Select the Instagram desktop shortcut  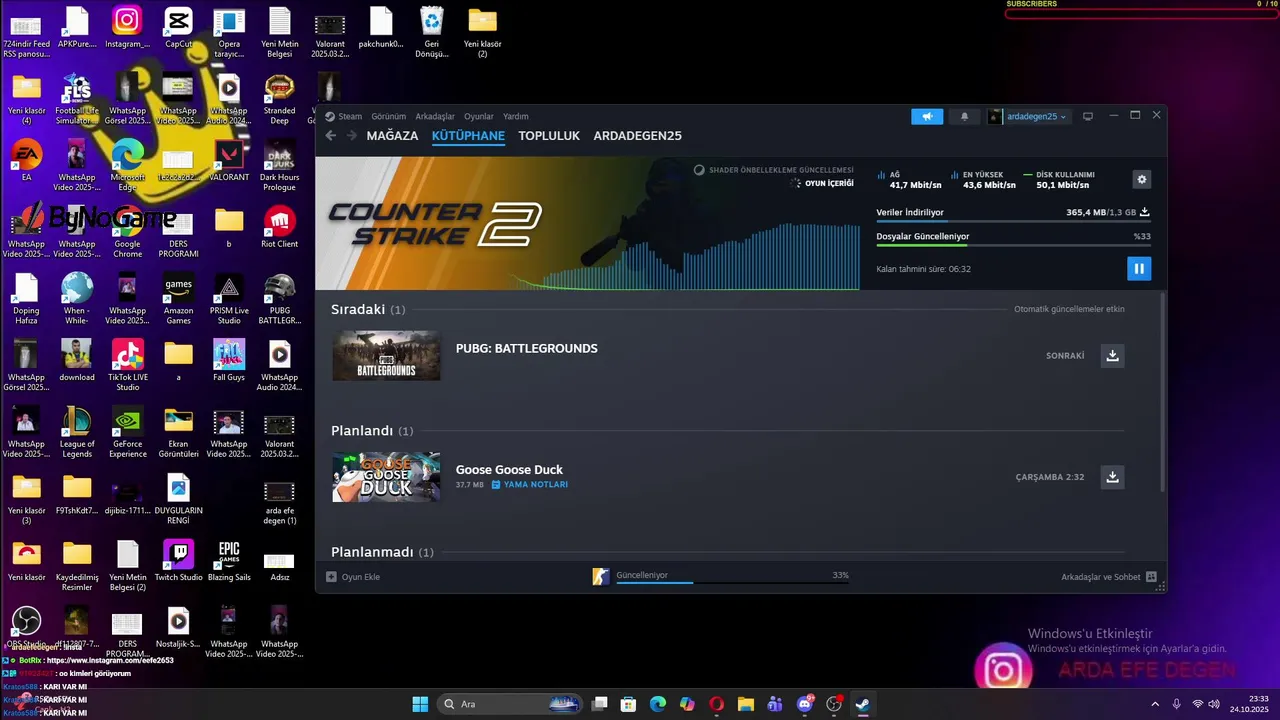coord(127,28)
